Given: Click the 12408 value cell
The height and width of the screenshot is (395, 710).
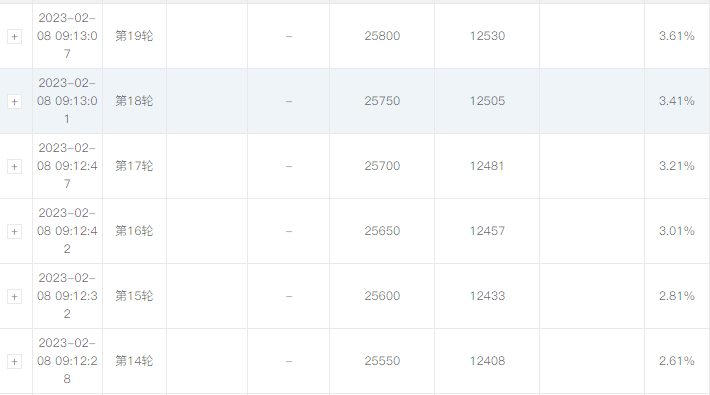Looking at the screenshot, I should [487, 361].
